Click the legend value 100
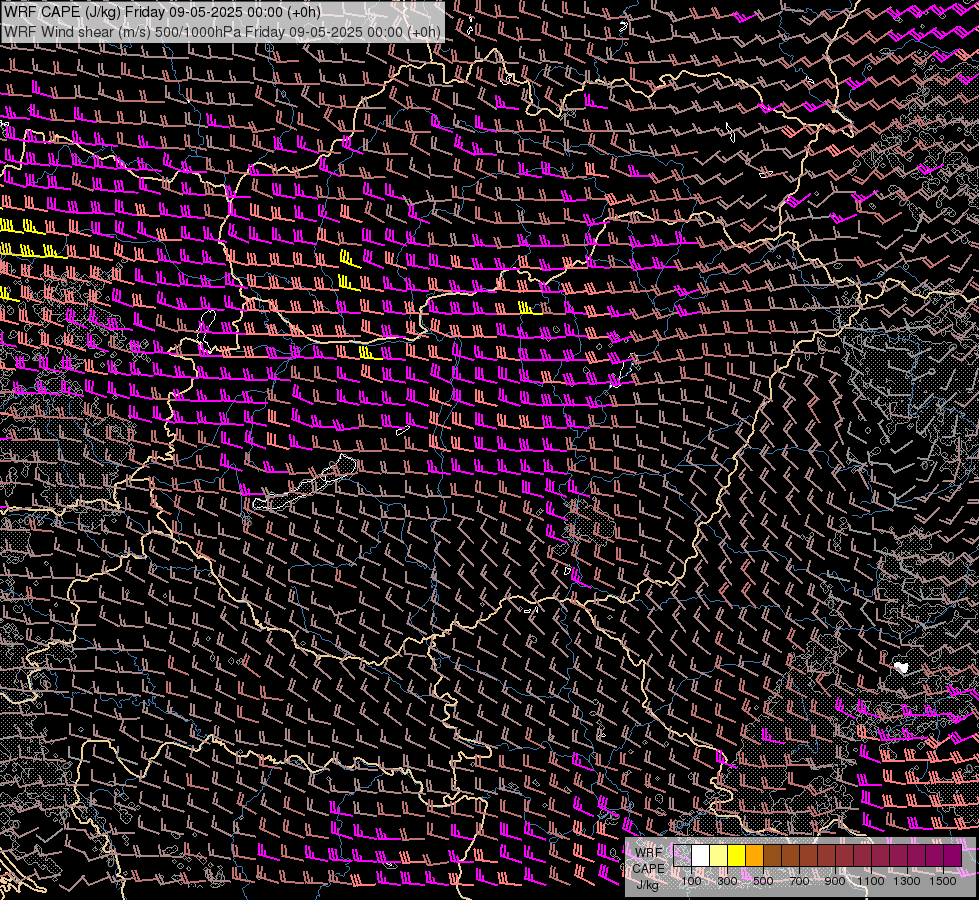This screenshot has height=900, width=979. (691, 881)
